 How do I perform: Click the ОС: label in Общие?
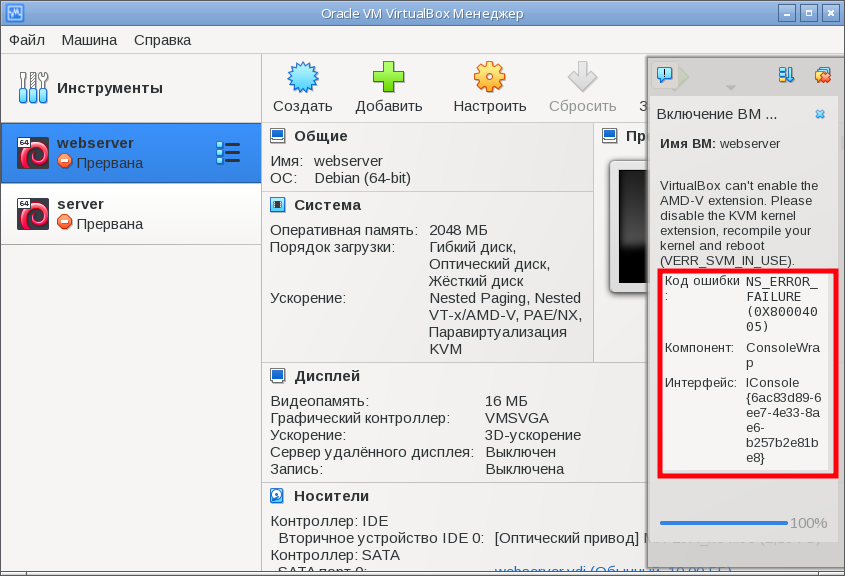pyautogui.click(x=283, y=178)
